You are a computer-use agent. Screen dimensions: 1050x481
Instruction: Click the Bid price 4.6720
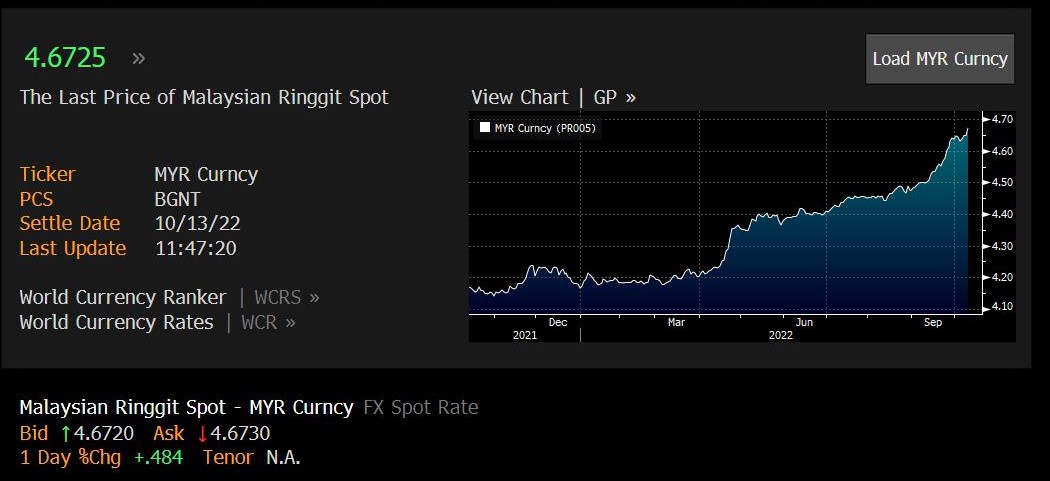click(104, 433)
